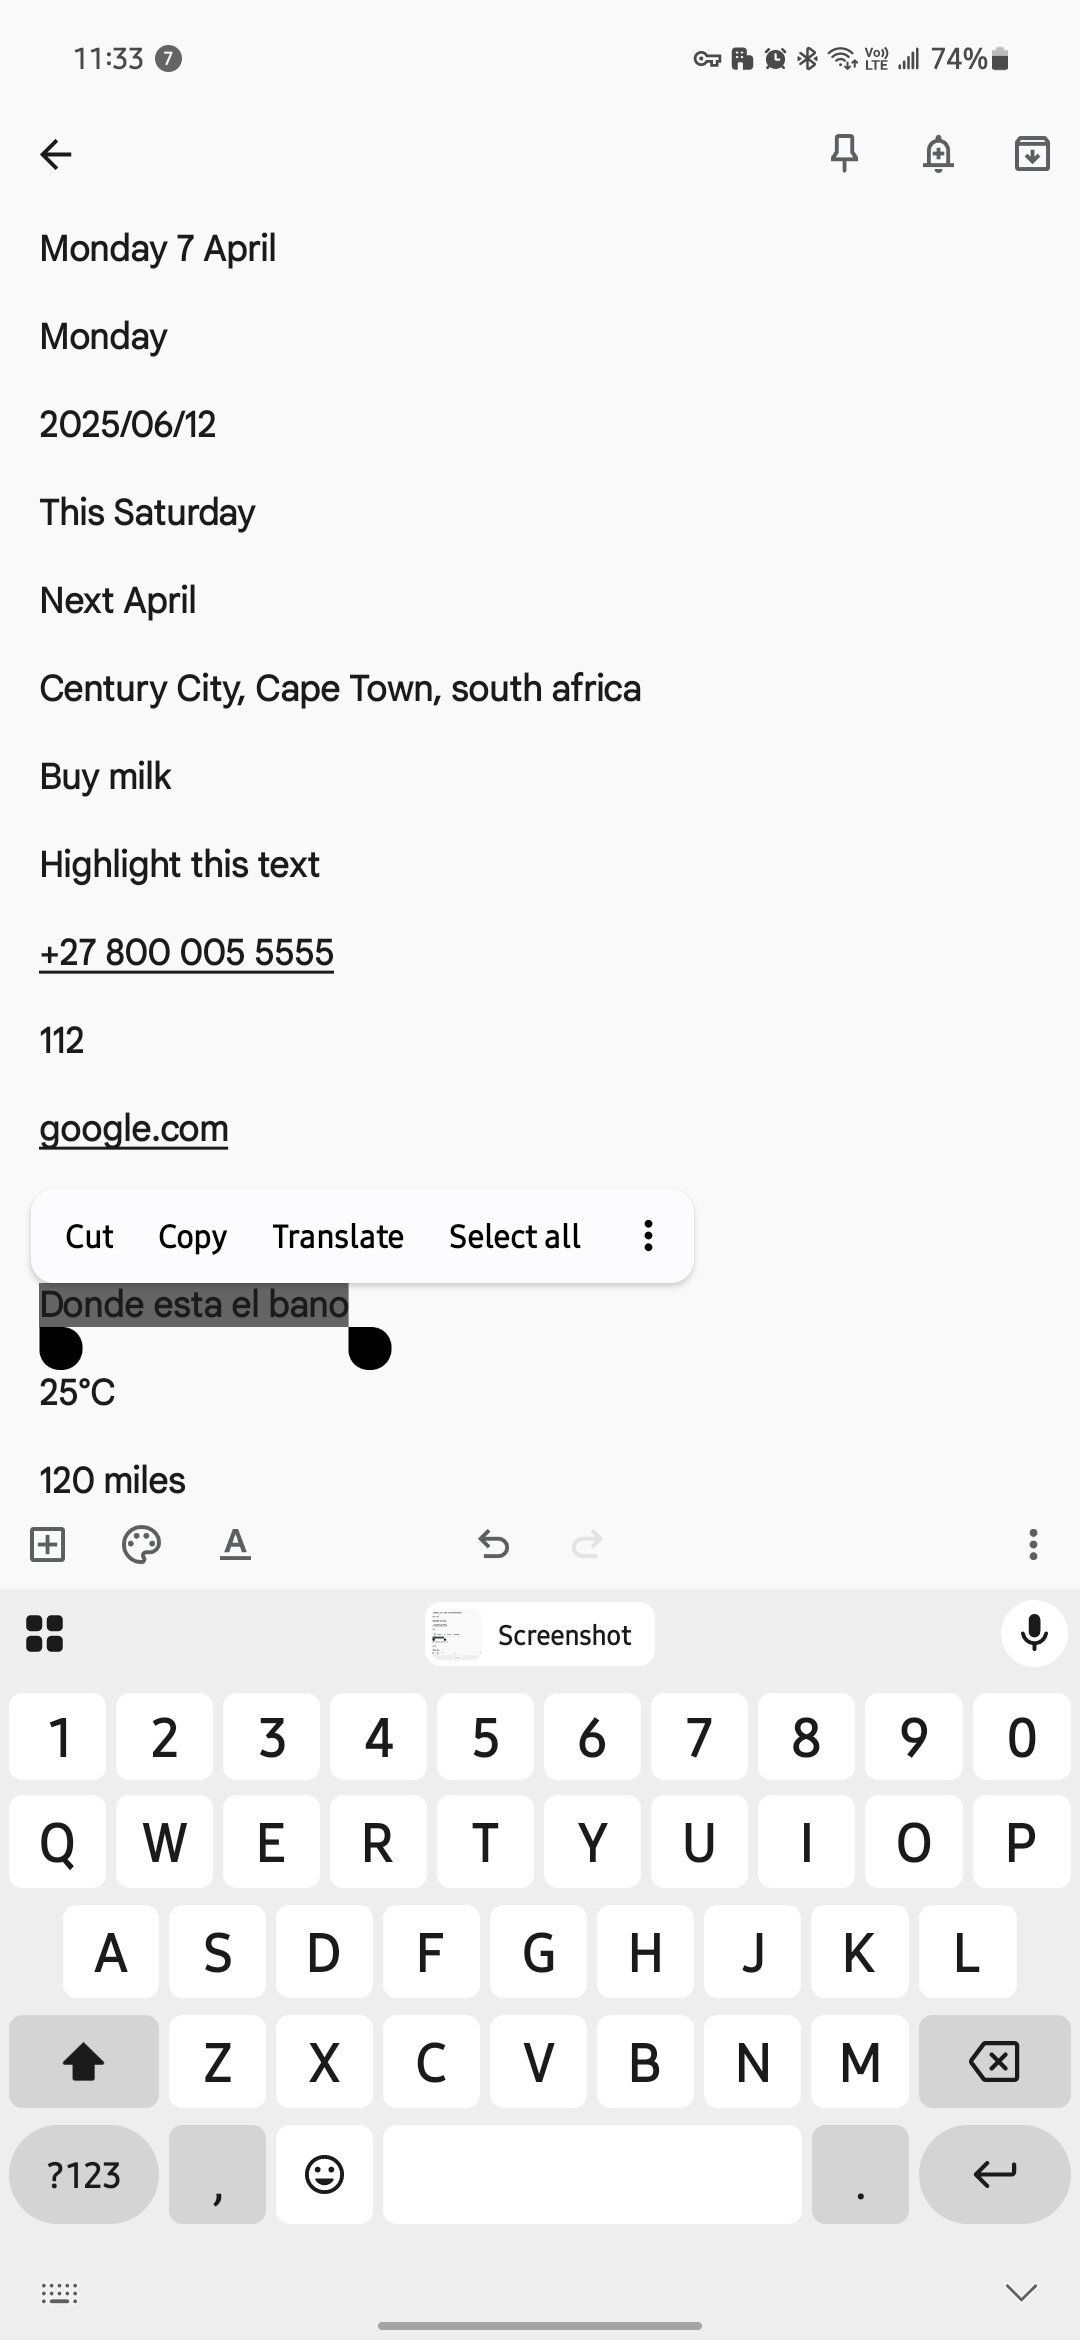Open text formatting options
The image size is (1080, 2340).
click(235, 1544)
